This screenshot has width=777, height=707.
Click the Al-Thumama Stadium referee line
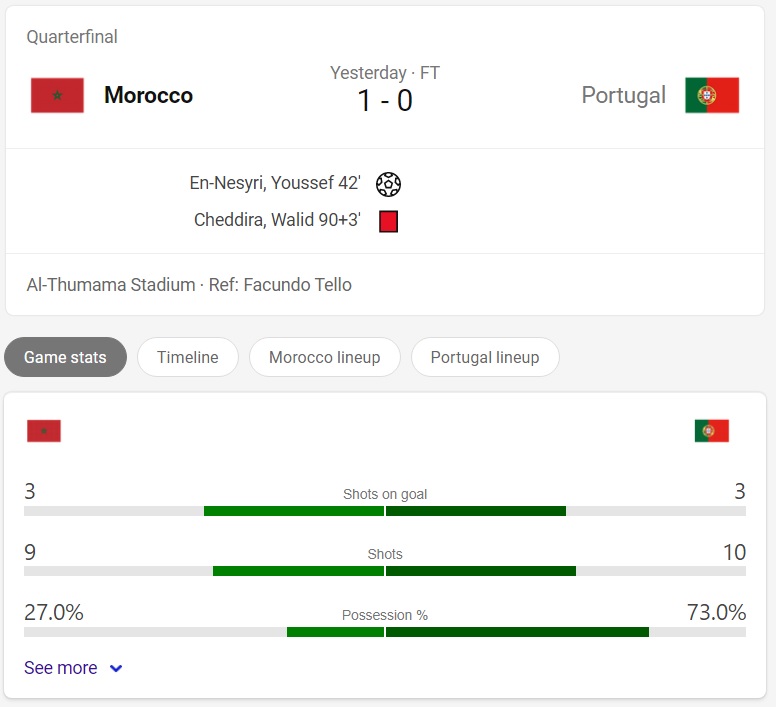point(189,285)
